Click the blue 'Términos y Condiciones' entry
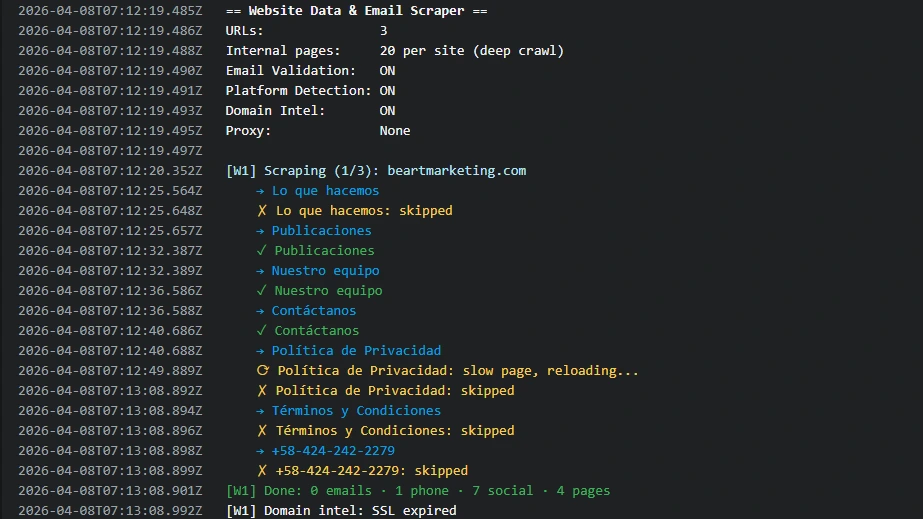Viewport: 923px width, 519px height. coord(356,411)
